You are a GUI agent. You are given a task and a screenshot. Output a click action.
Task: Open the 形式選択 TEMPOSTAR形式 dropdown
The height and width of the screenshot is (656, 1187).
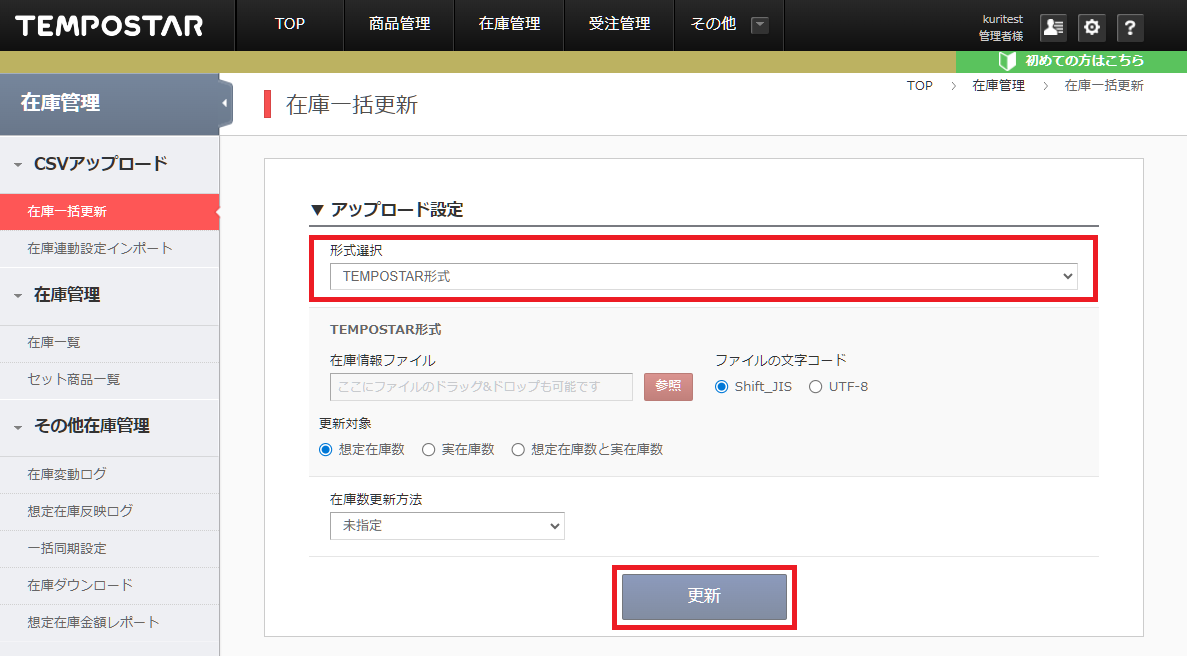pyautogui.click(x=703, y=277)
